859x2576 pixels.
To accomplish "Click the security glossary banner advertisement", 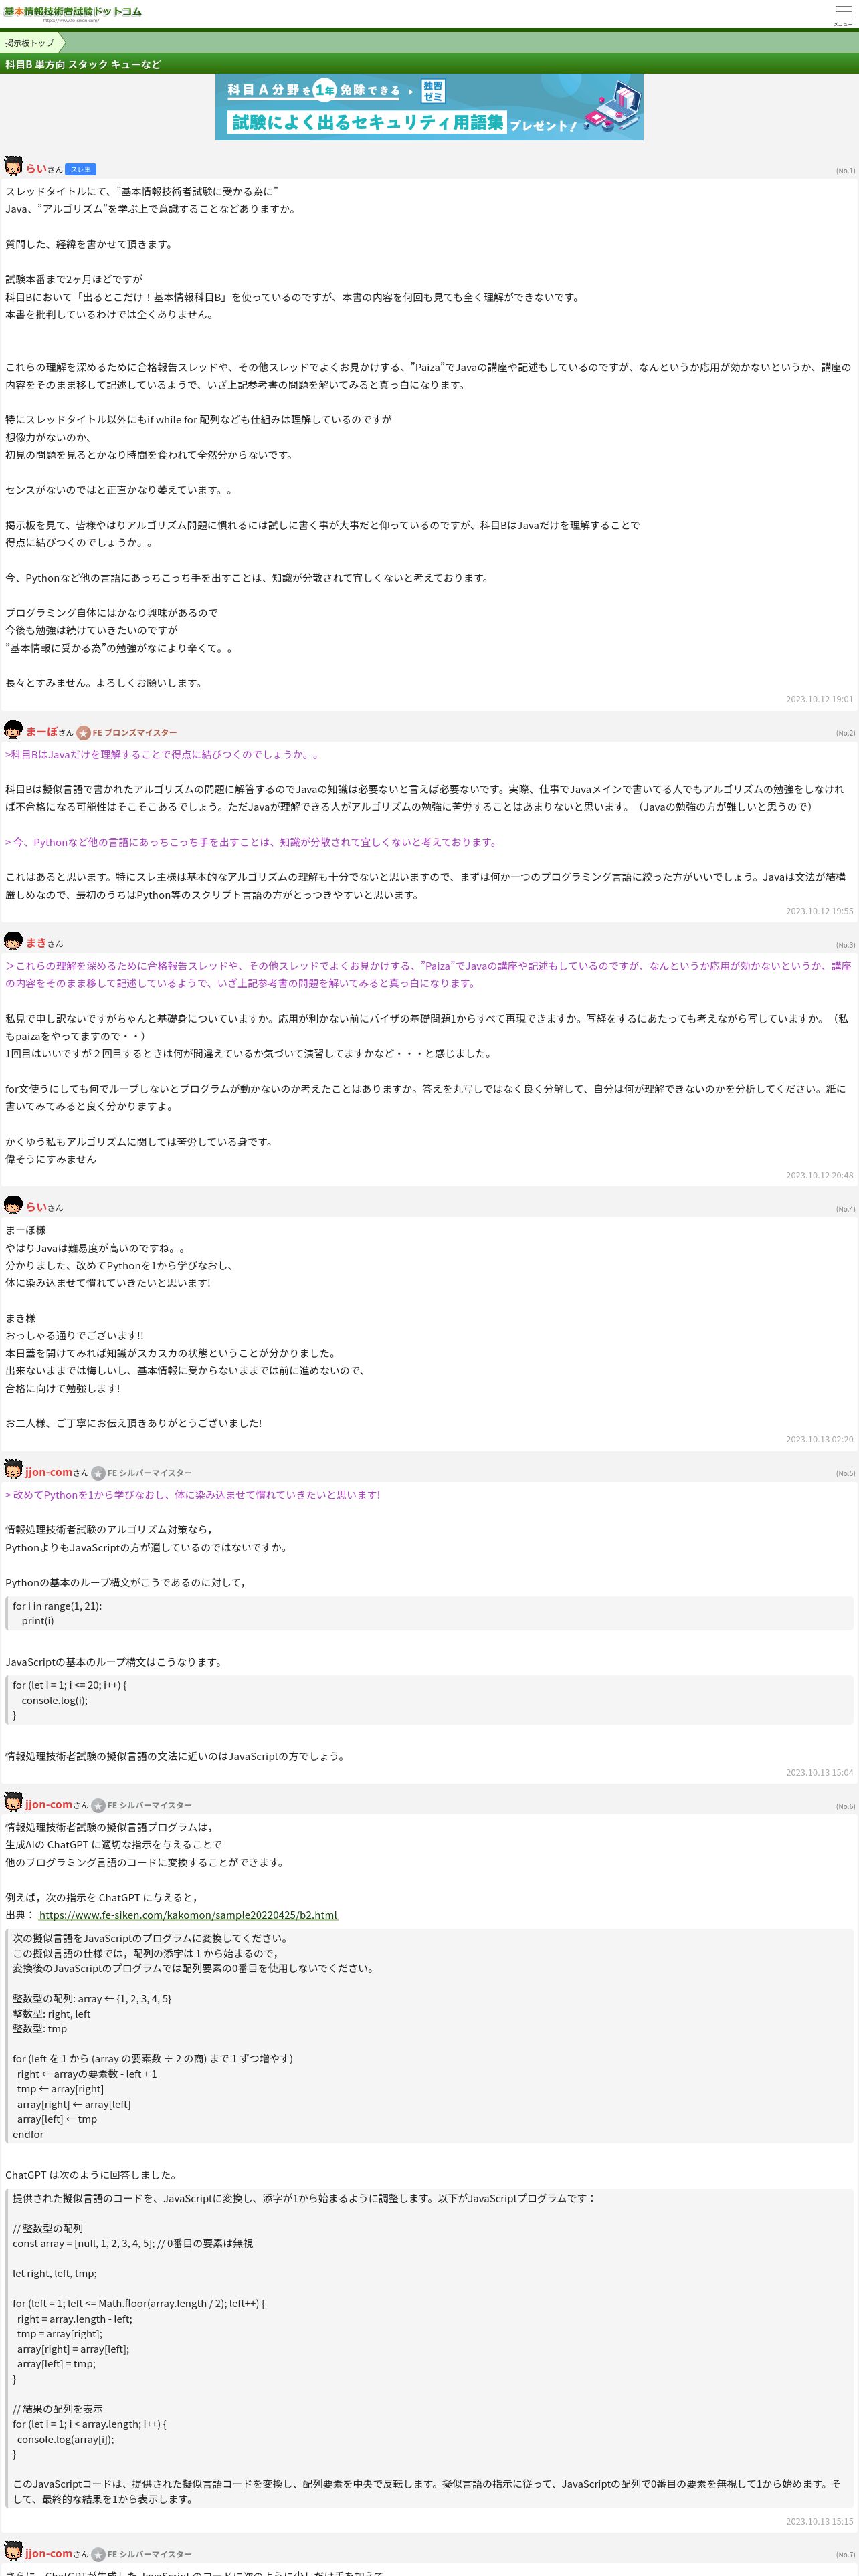I will pyautogui.click(x=429, y=107).
